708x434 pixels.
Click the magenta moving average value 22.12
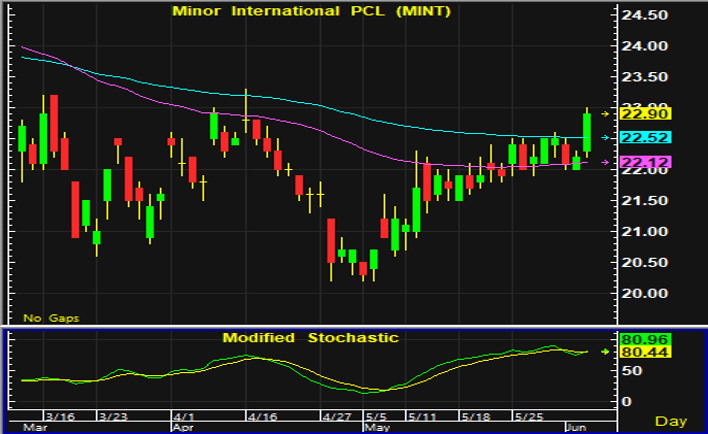(x=645, y=162)
